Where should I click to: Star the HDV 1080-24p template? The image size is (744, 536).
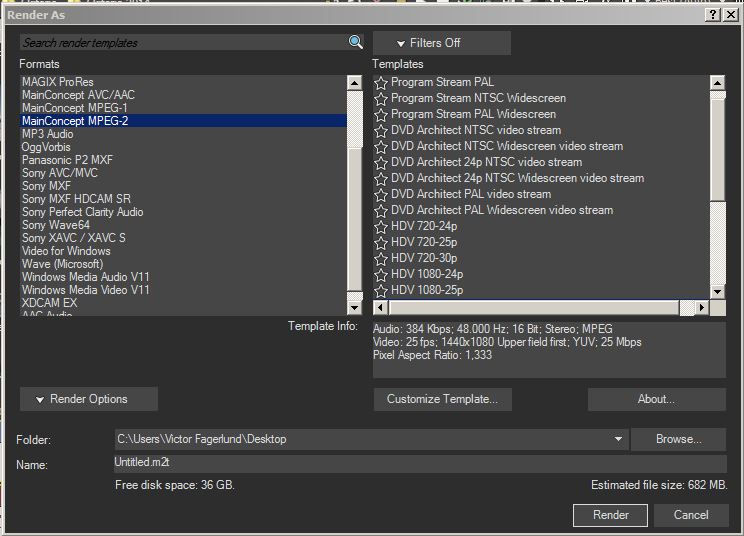point(381,275)
